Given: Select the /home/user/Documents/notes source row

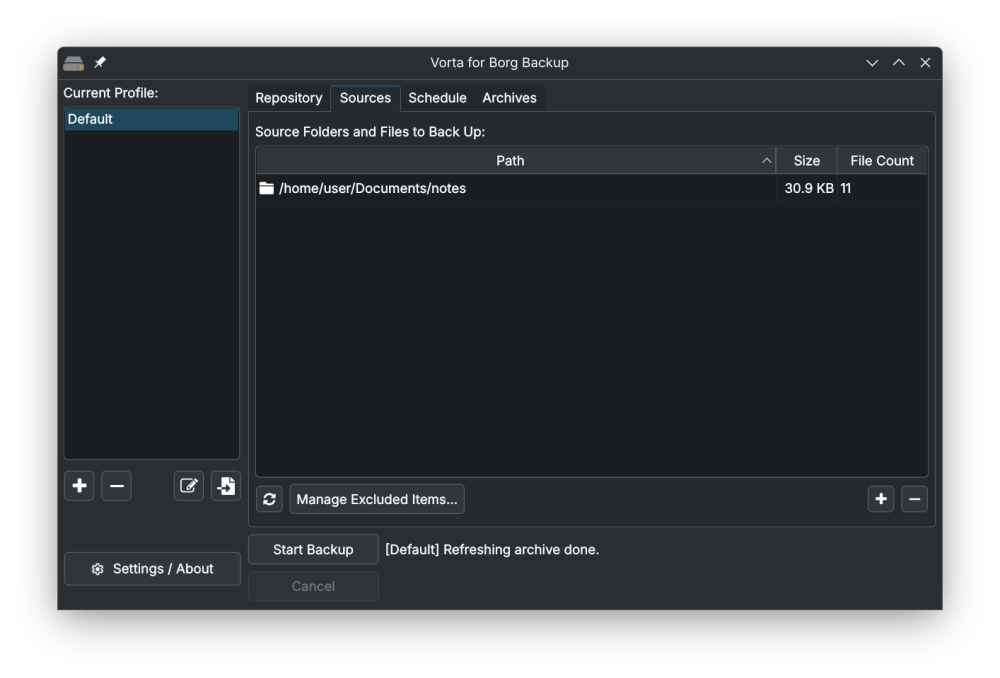Looking at the screenshot, I should click(372, 188).
